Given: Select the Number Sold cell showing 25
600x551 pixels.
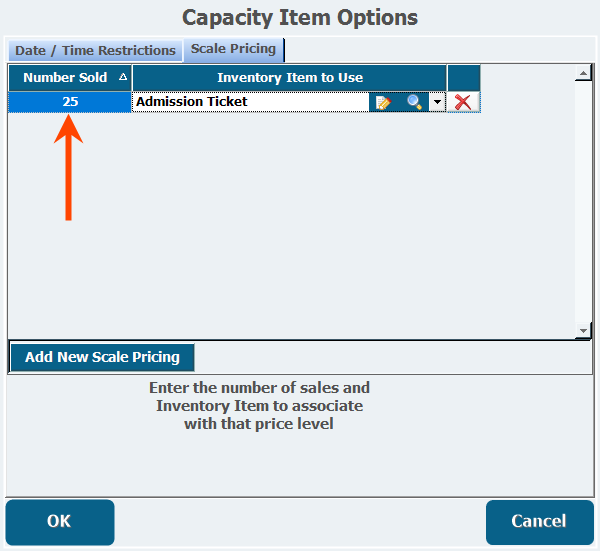Looking at the screenshot, I should 70,102.
